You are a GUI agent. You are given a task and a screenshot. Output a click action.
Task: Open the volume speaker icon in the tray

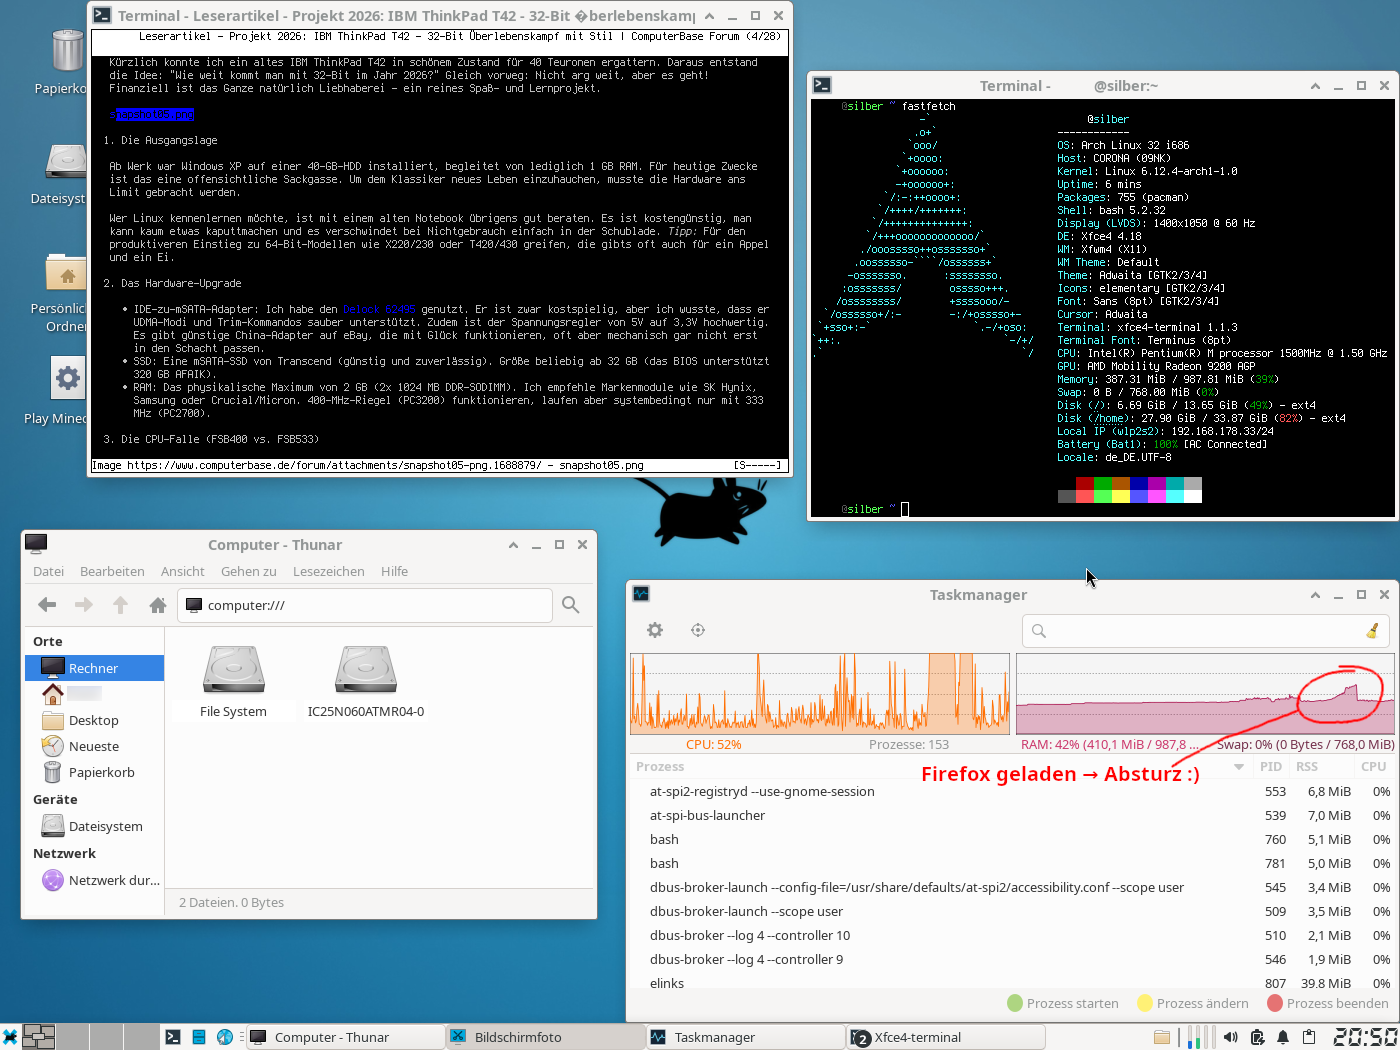1231,1037
